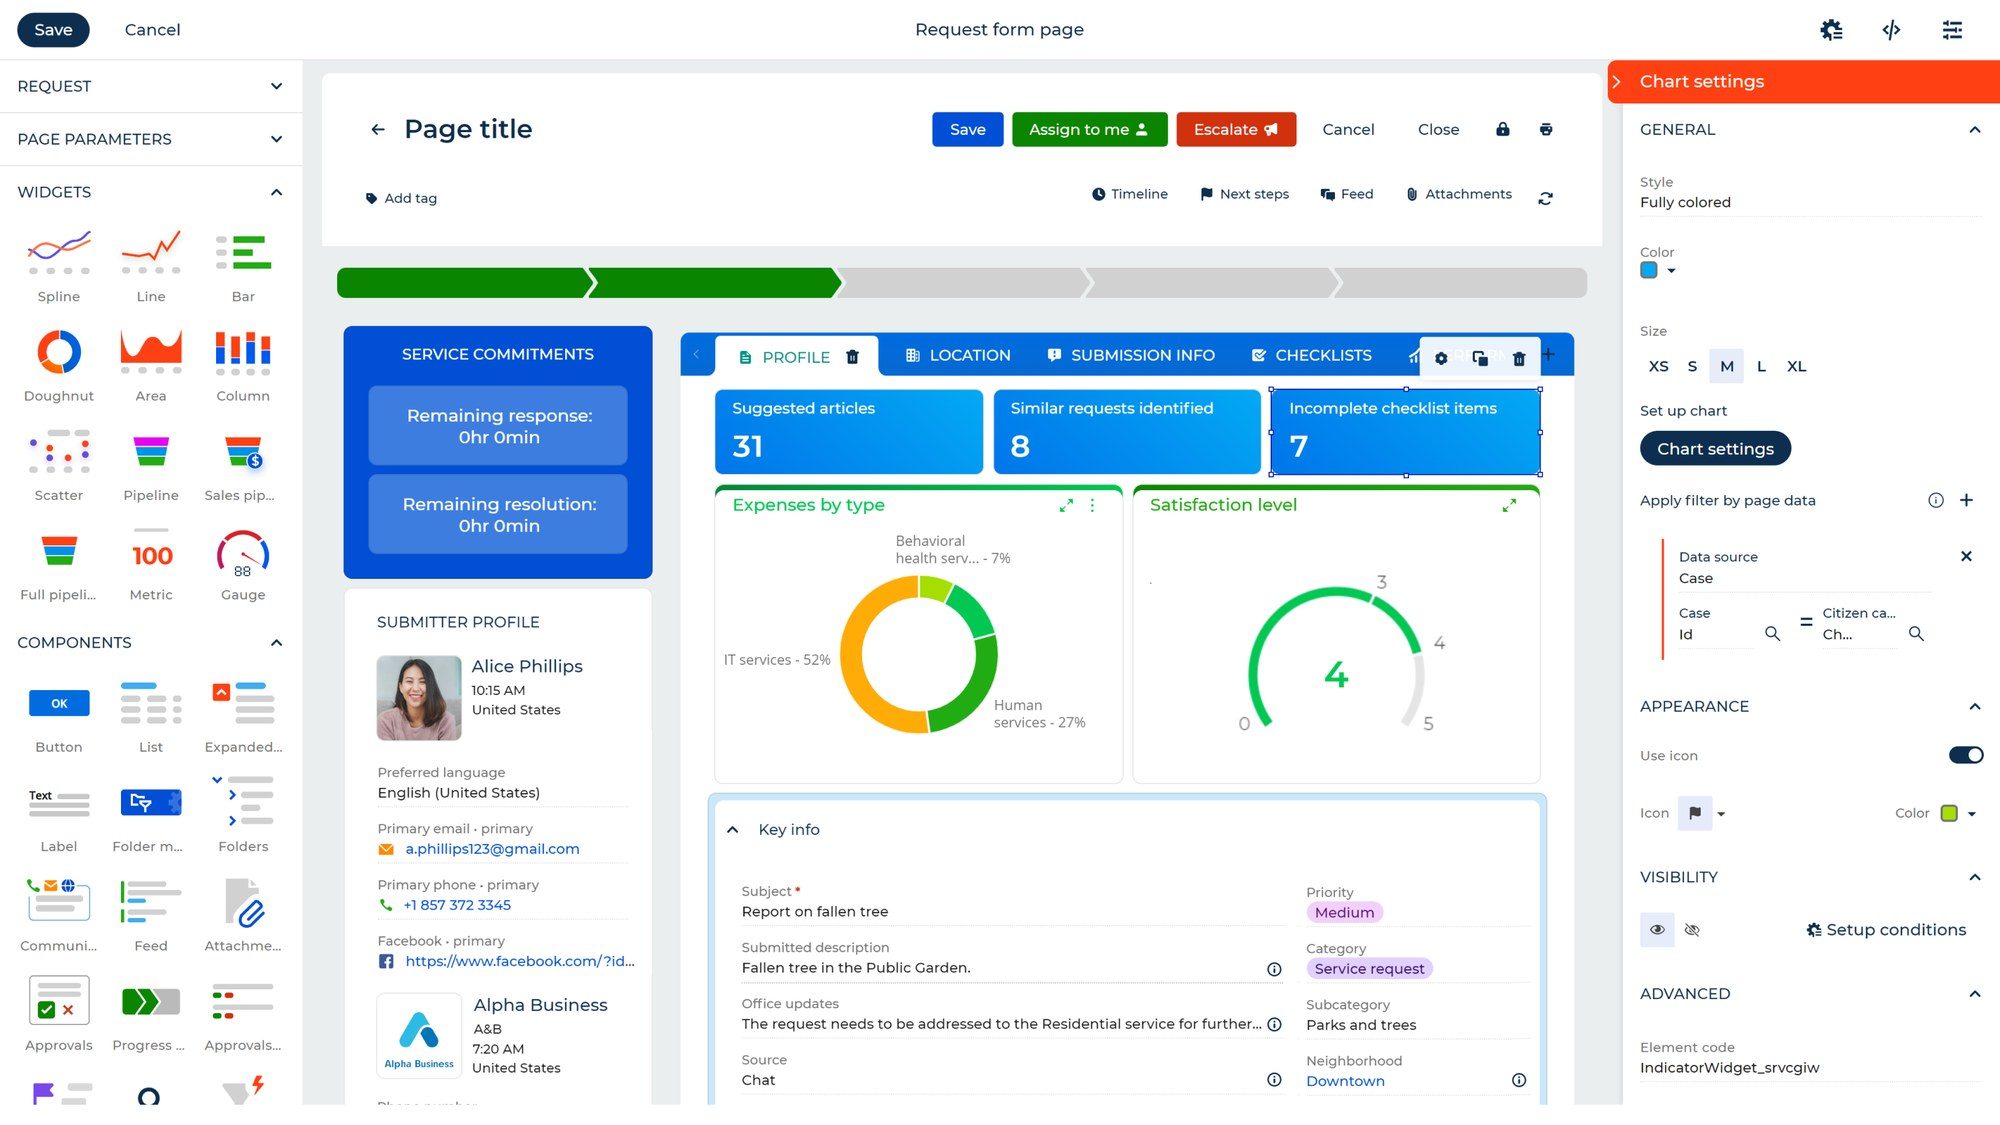This screenshot has height=1125, width=2000.
Task: Expand the Expenses by type chart
Action: click(x=1066, y=506)
